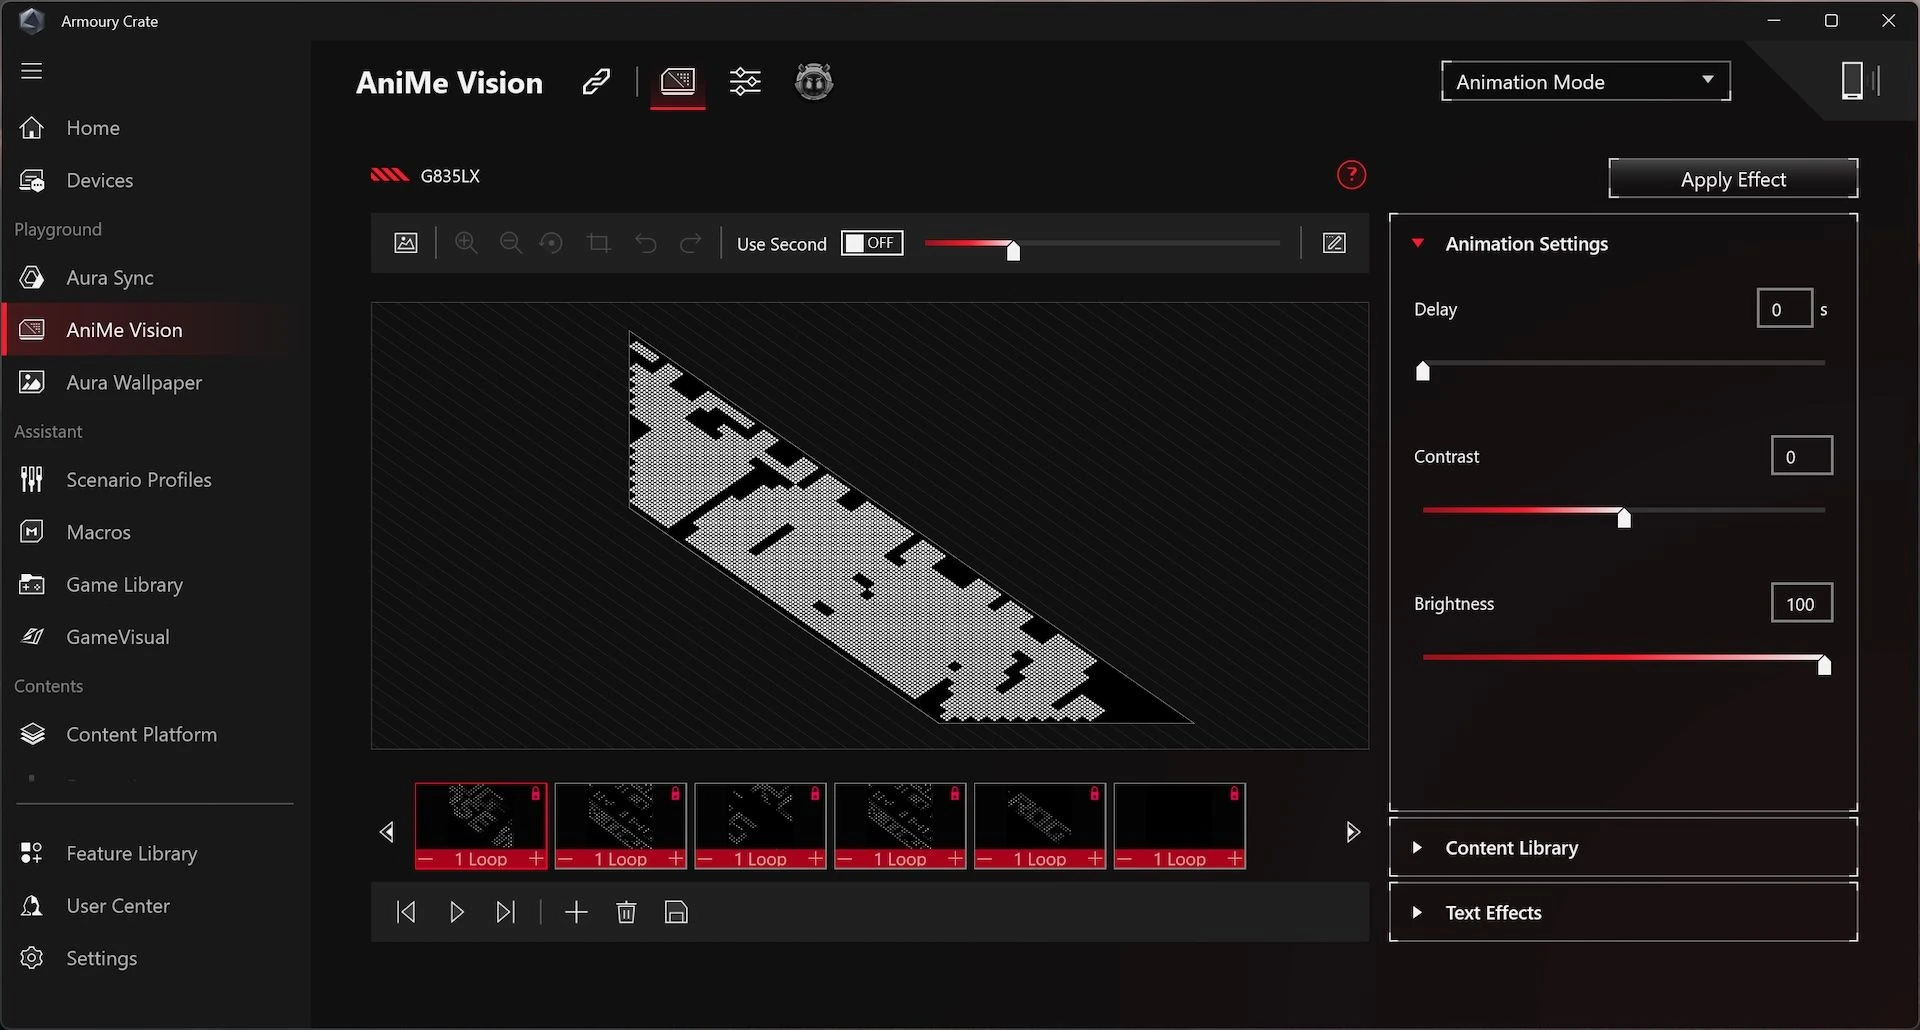1920x1030 pixels.
Task: Increase loop count on first frame
Action: pos(536,859)
